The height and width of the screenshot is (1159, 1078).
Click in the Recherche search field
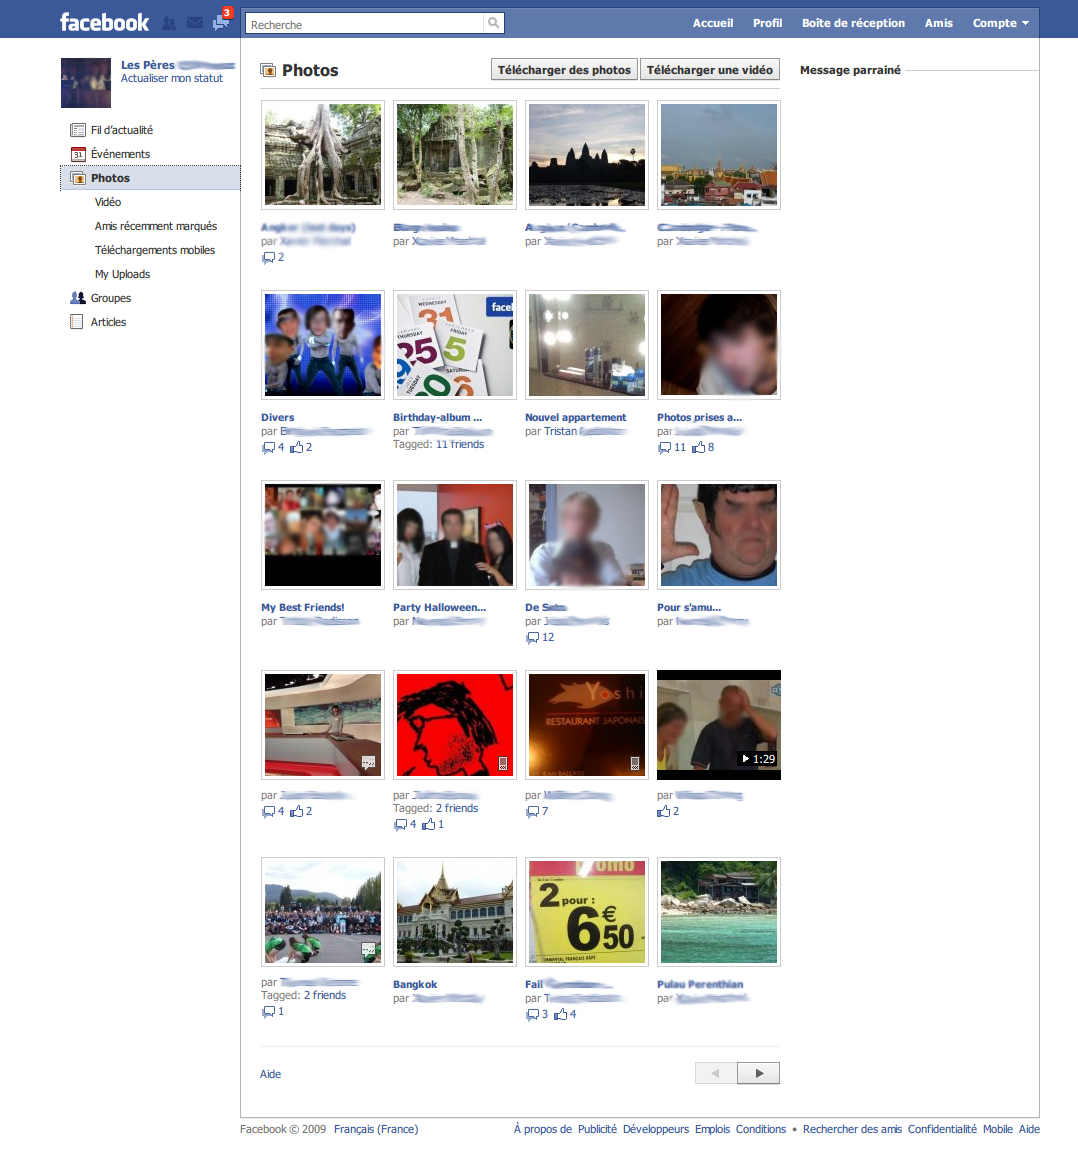365,24
